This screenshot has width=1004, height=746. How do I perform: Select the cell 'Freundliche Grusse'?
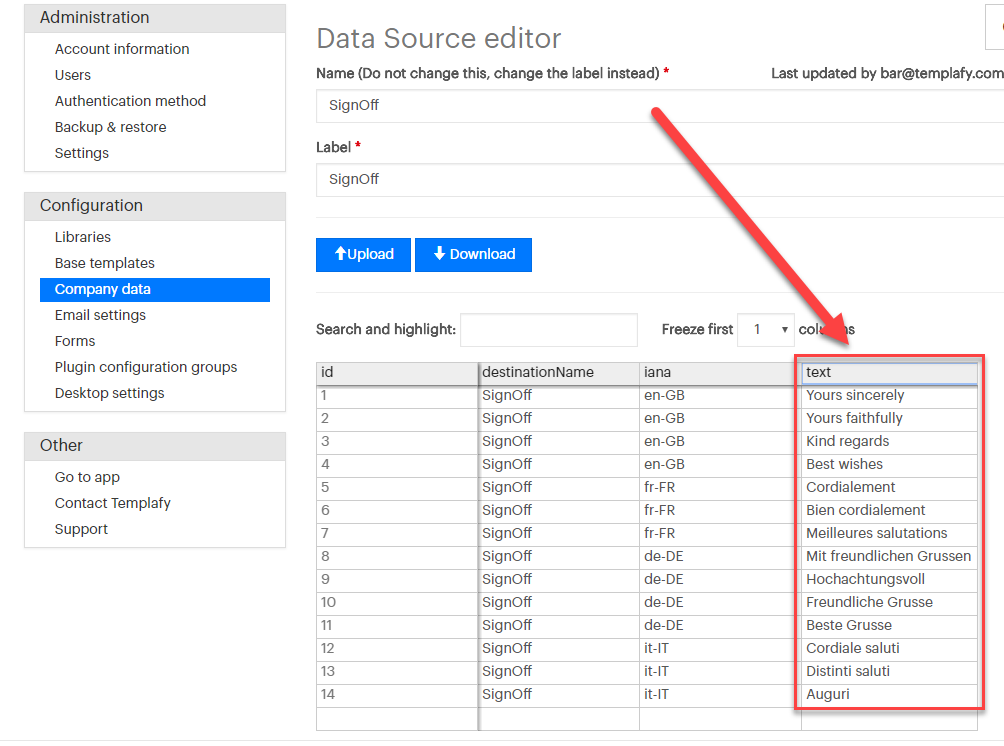point(889,603)
